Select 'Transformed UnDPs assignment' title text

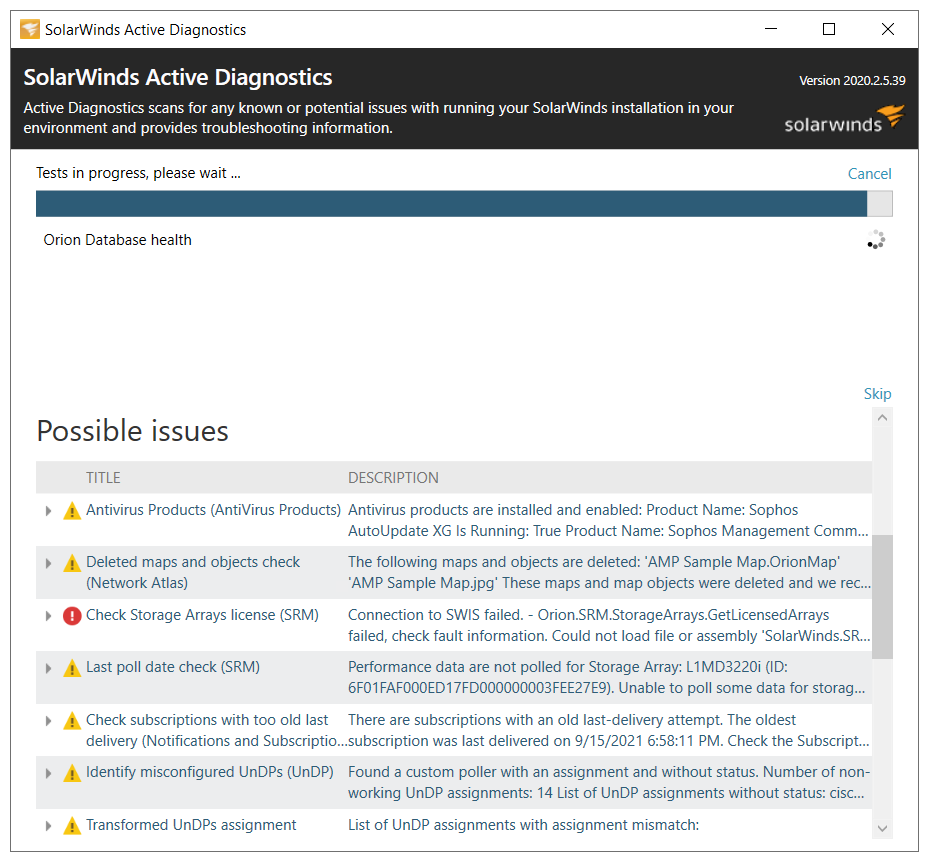coord(191,825)
